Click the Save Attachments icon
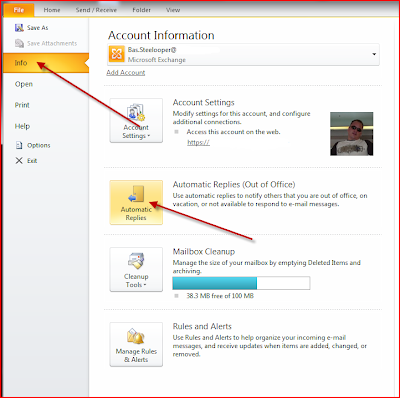 click(19, 43)
